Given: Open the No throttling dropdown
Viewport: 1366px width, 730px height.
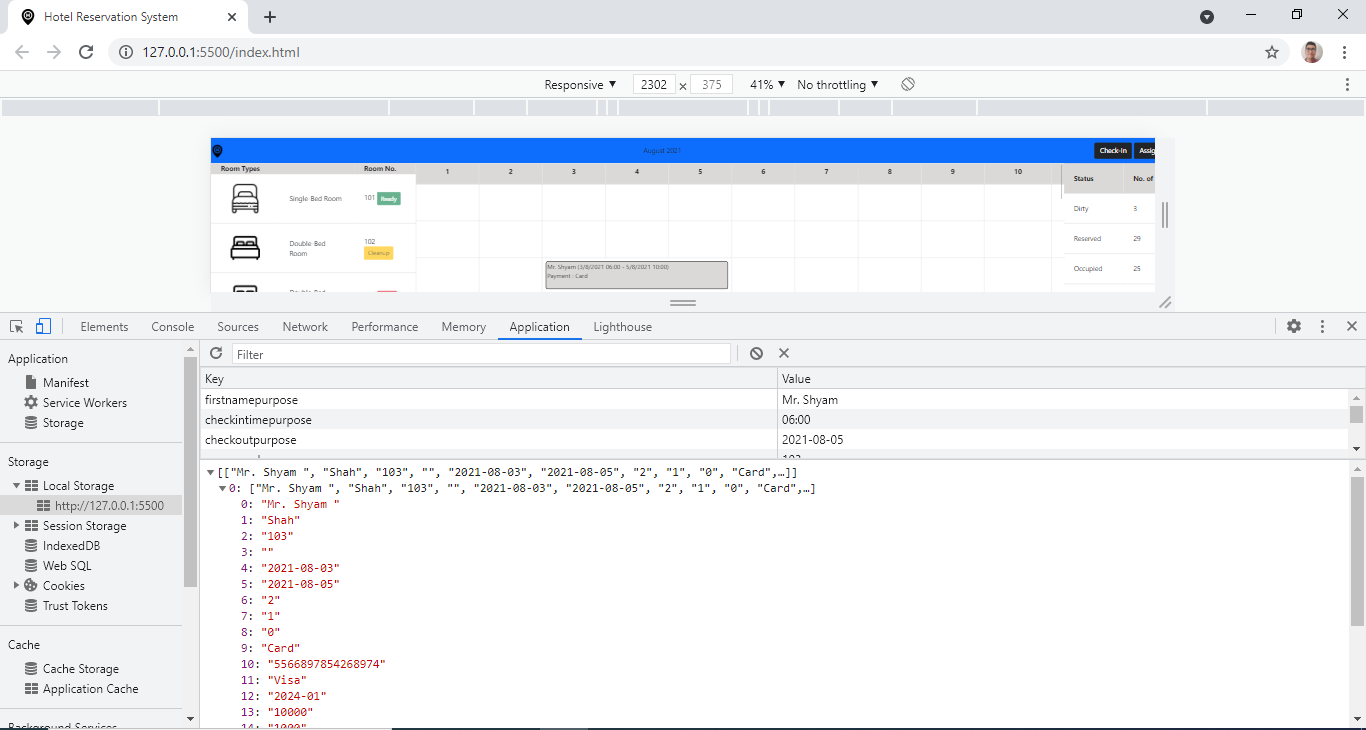Looking at the screenshot, I should (x=835, y=84).
